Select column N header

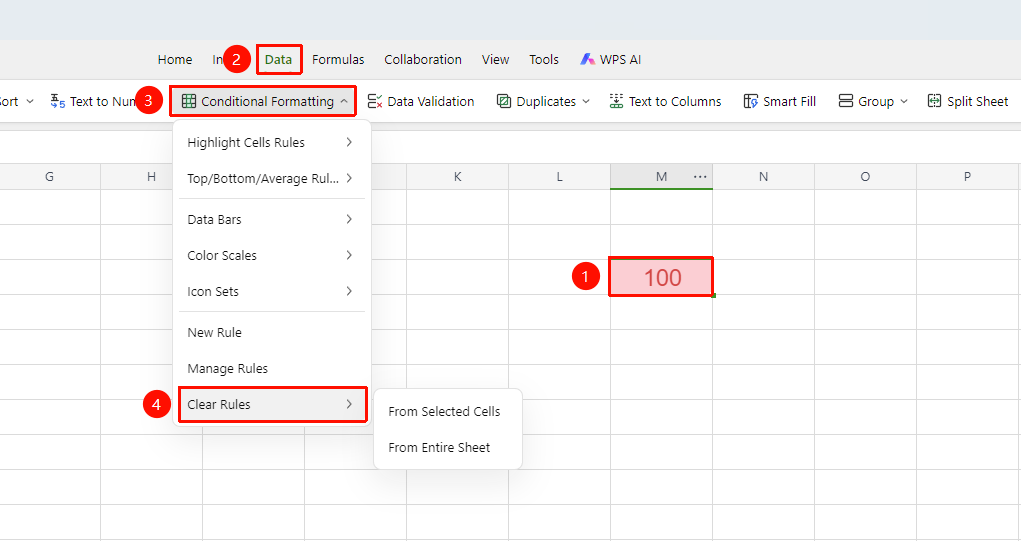pyautogui.click(x=763, y=176)
